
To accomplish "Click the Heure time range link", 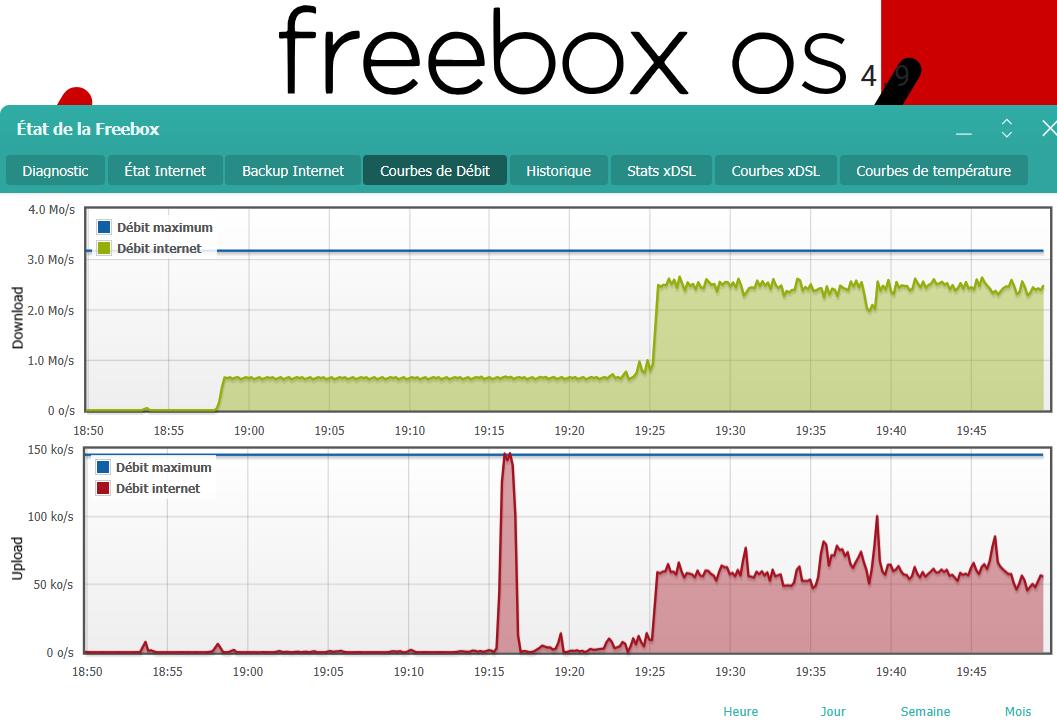I will click(x=740, y=711).
